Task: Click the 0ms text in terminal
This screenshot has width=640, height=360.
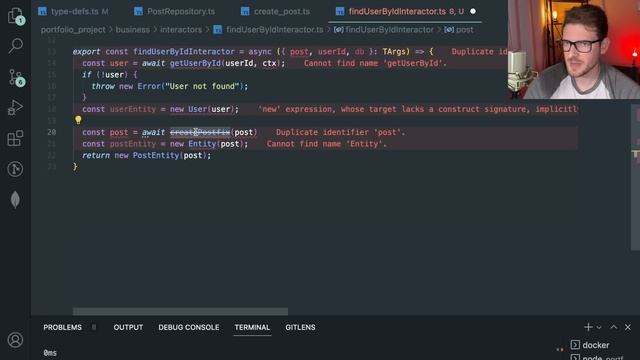Action: coord(50,353)
